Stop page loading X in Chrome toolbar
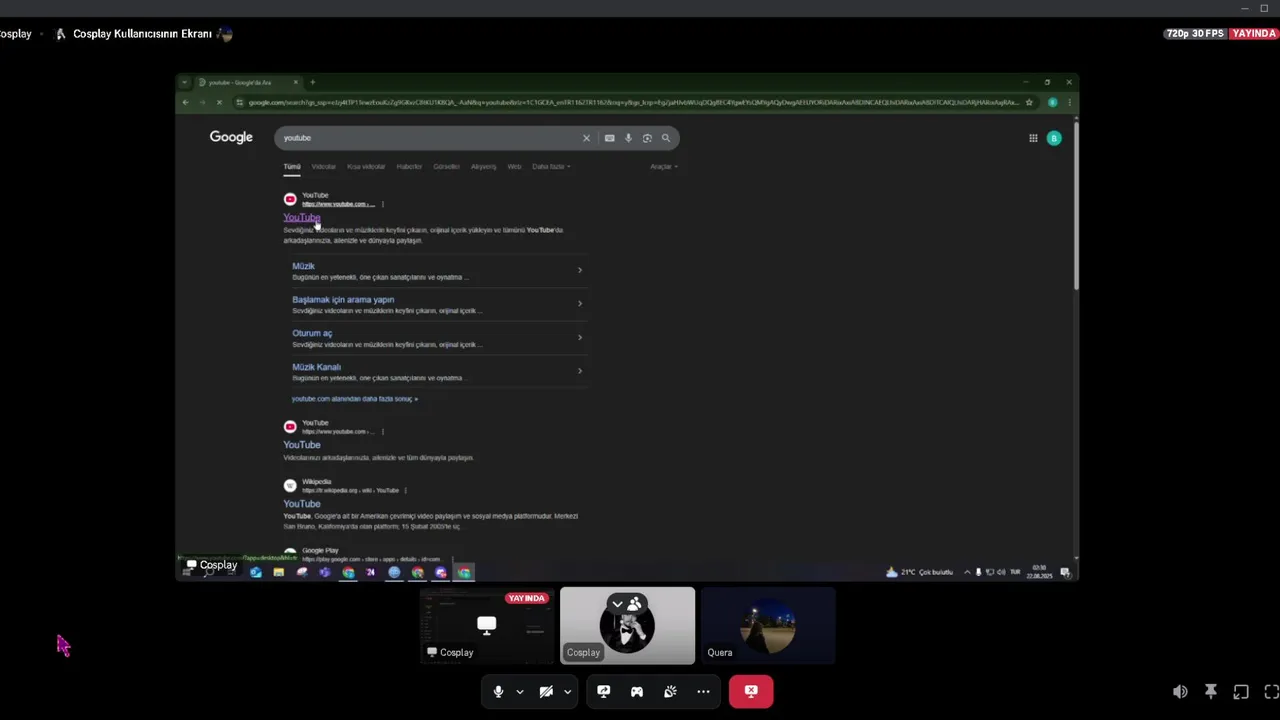1280x720 pixels. [218, 102]
